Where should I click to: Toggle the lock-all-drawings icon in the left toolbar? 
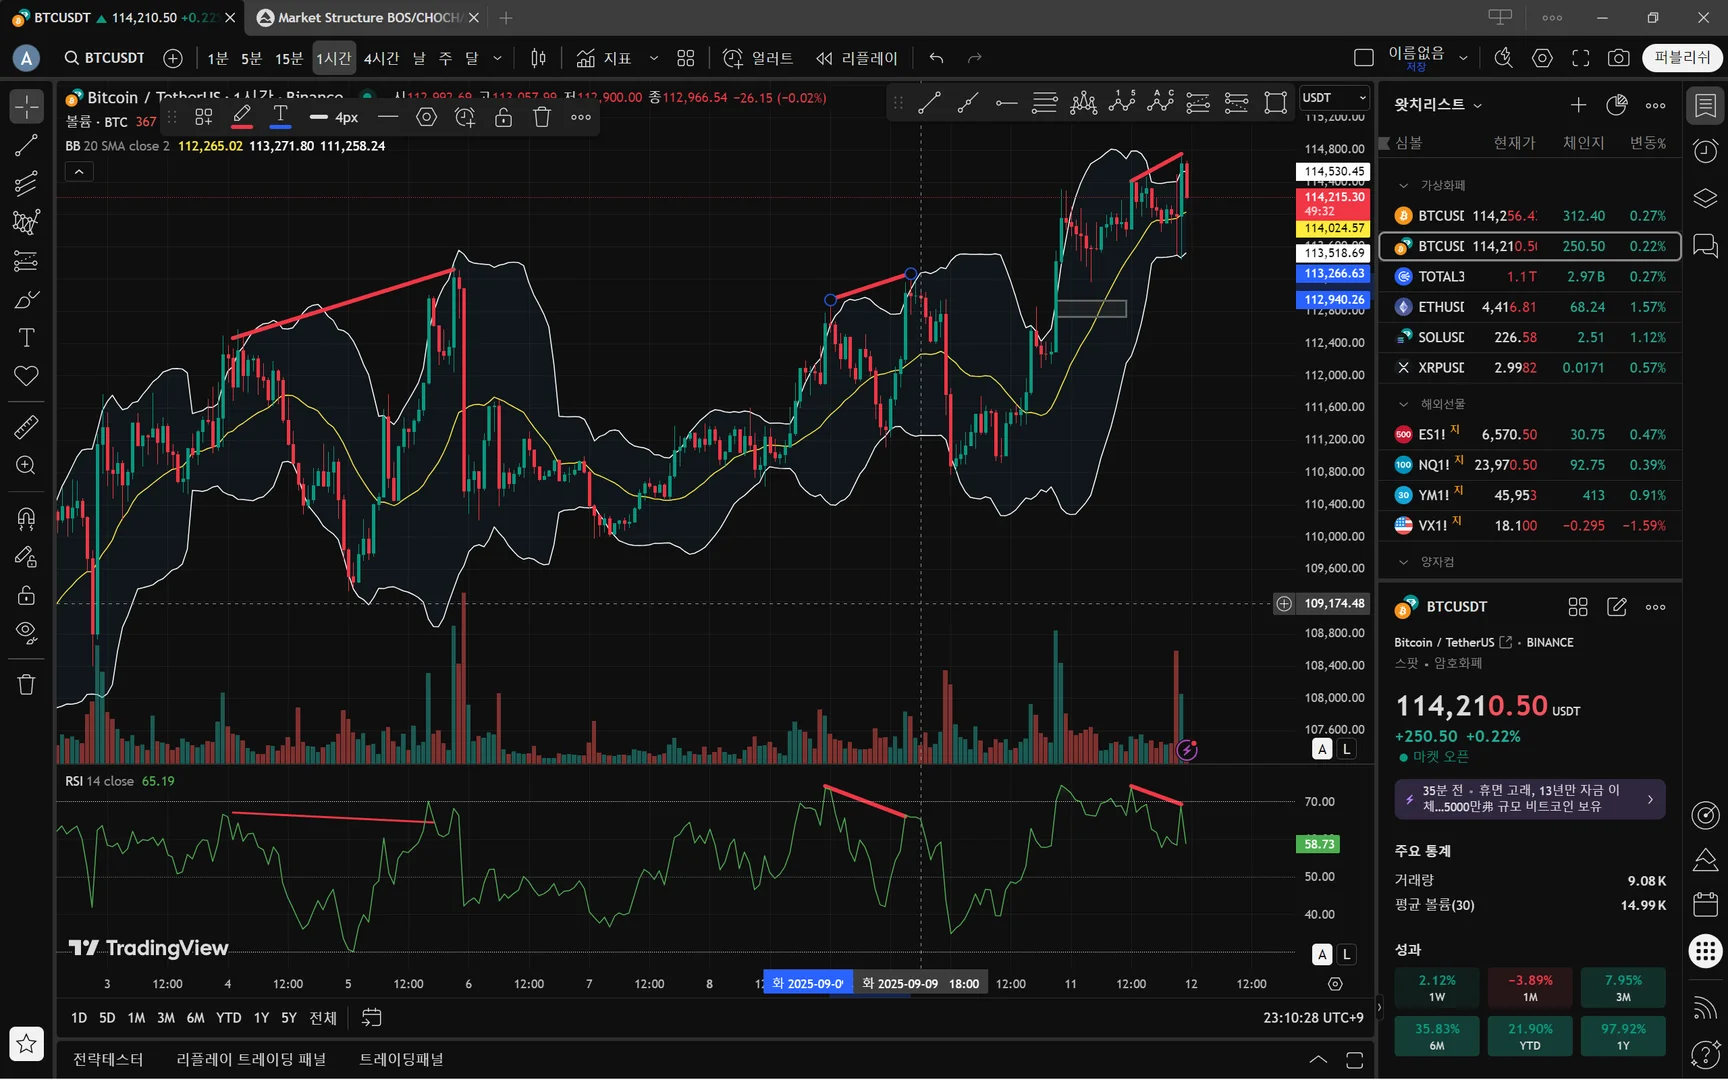26,595
